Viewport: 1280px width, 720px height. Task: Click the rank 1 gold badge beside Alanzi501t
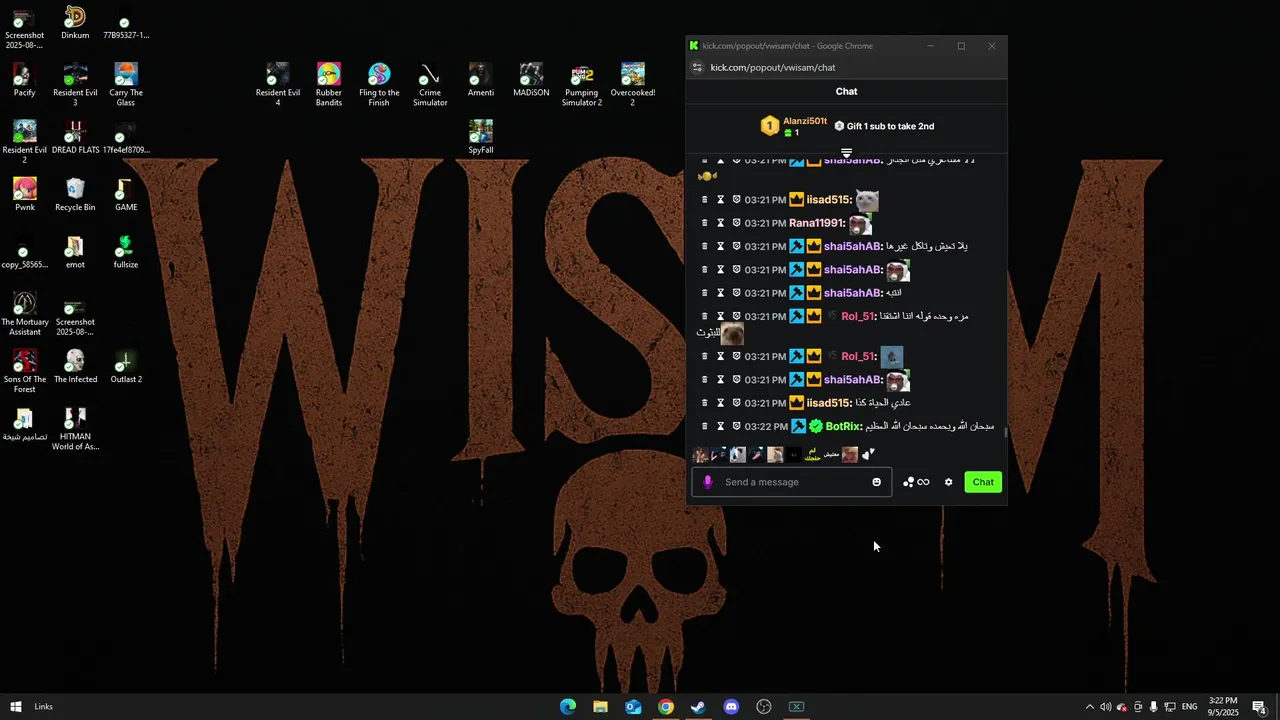click(x=769, y=126)
